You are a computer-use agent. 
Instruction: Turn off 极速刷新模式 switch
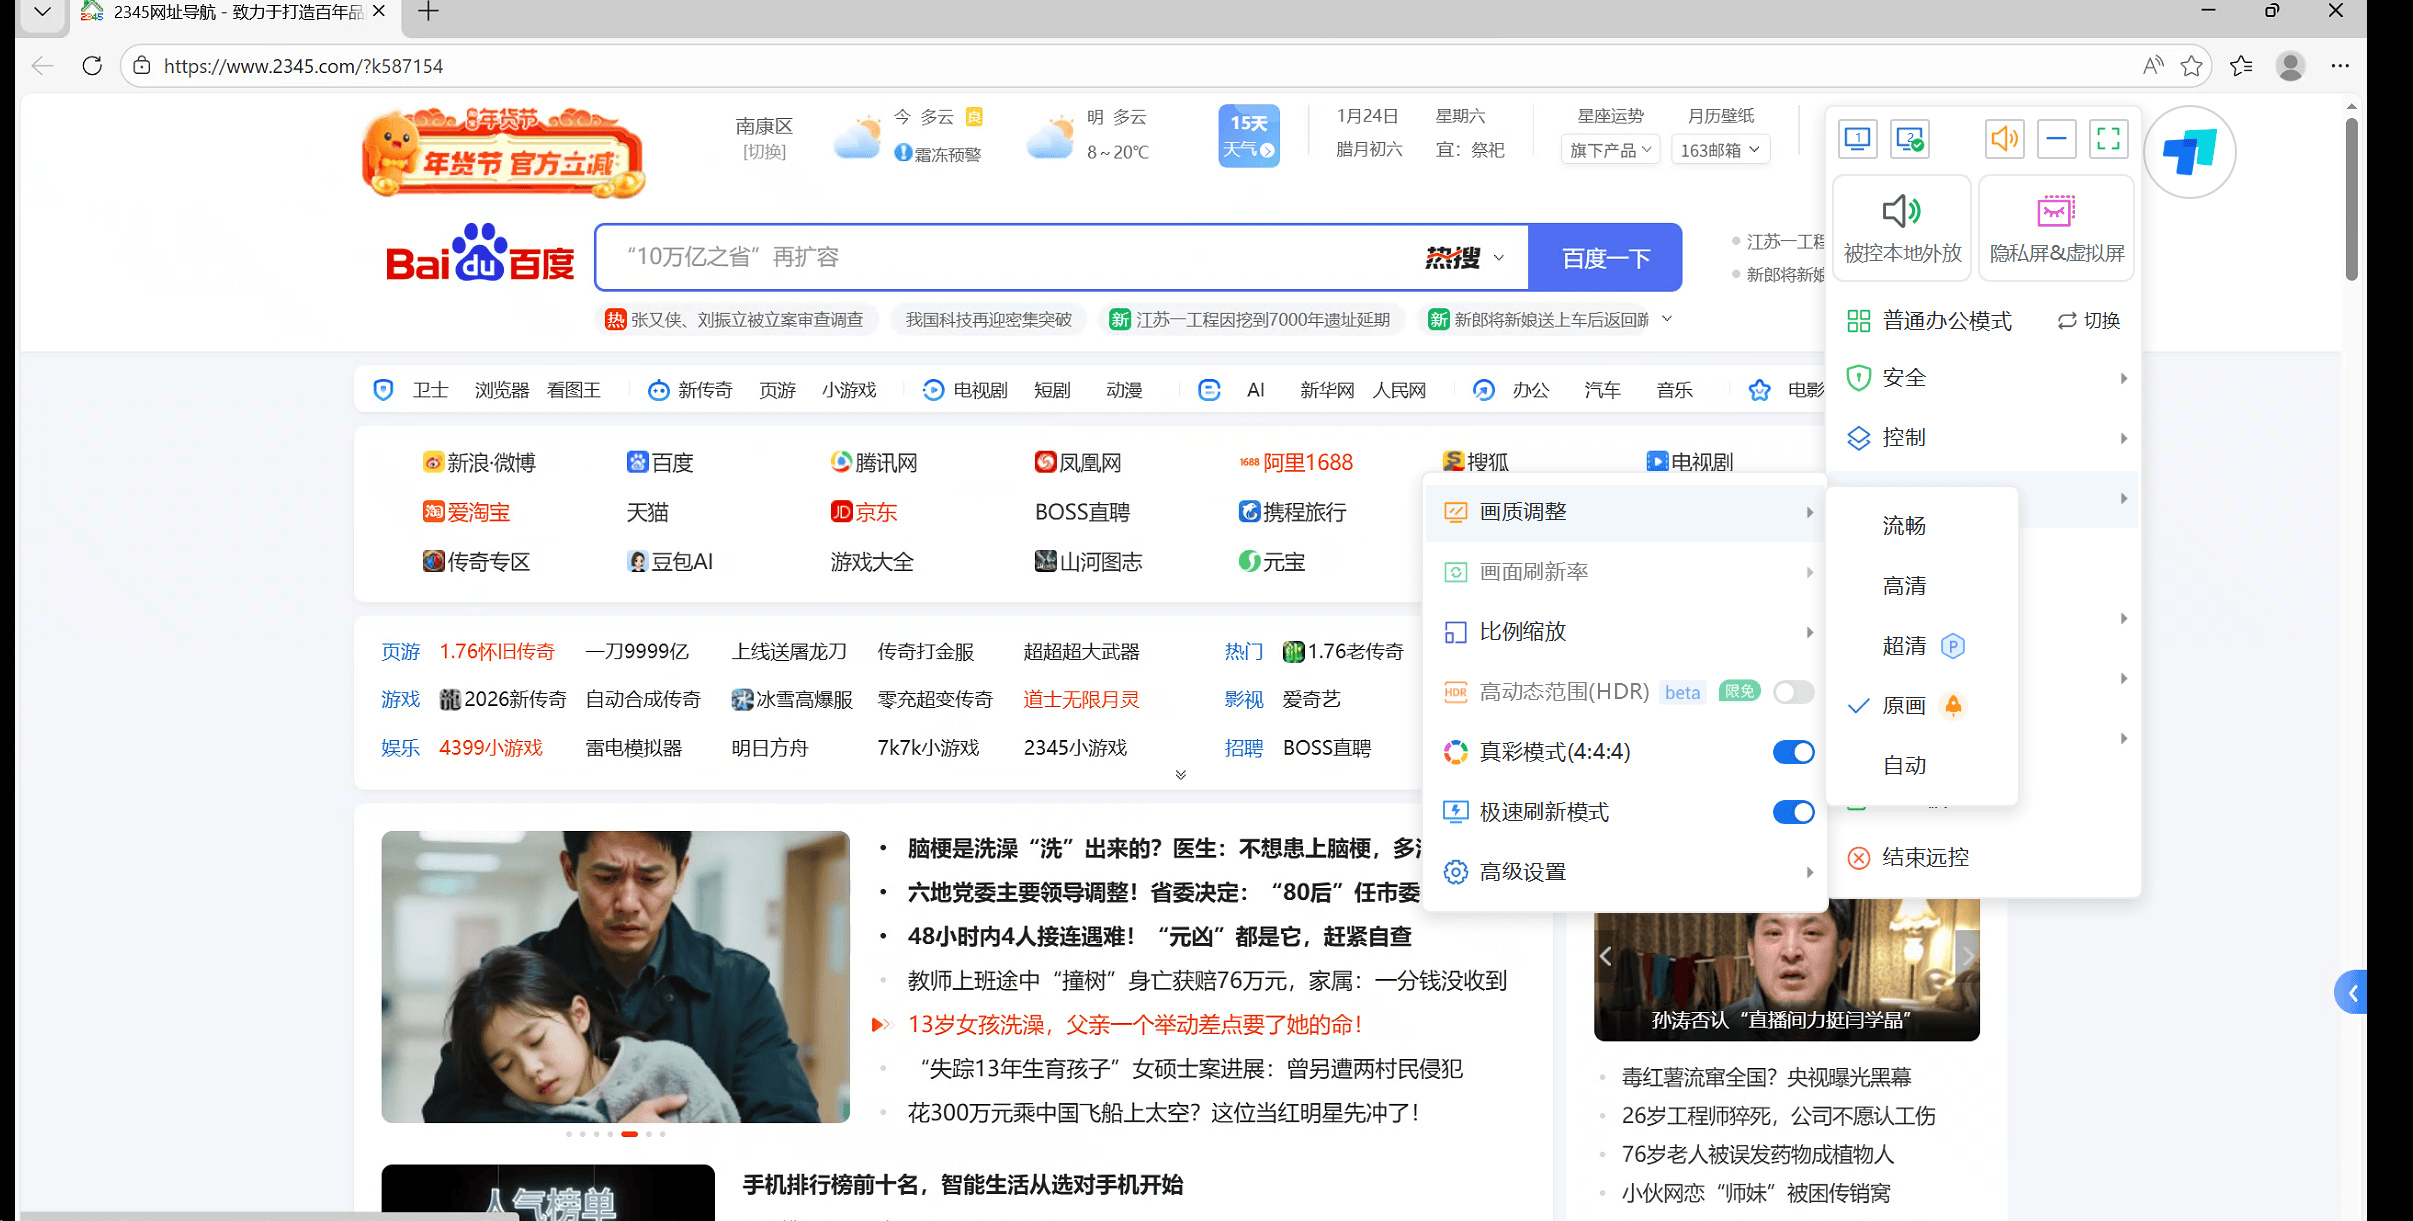tap(1792, 812)
